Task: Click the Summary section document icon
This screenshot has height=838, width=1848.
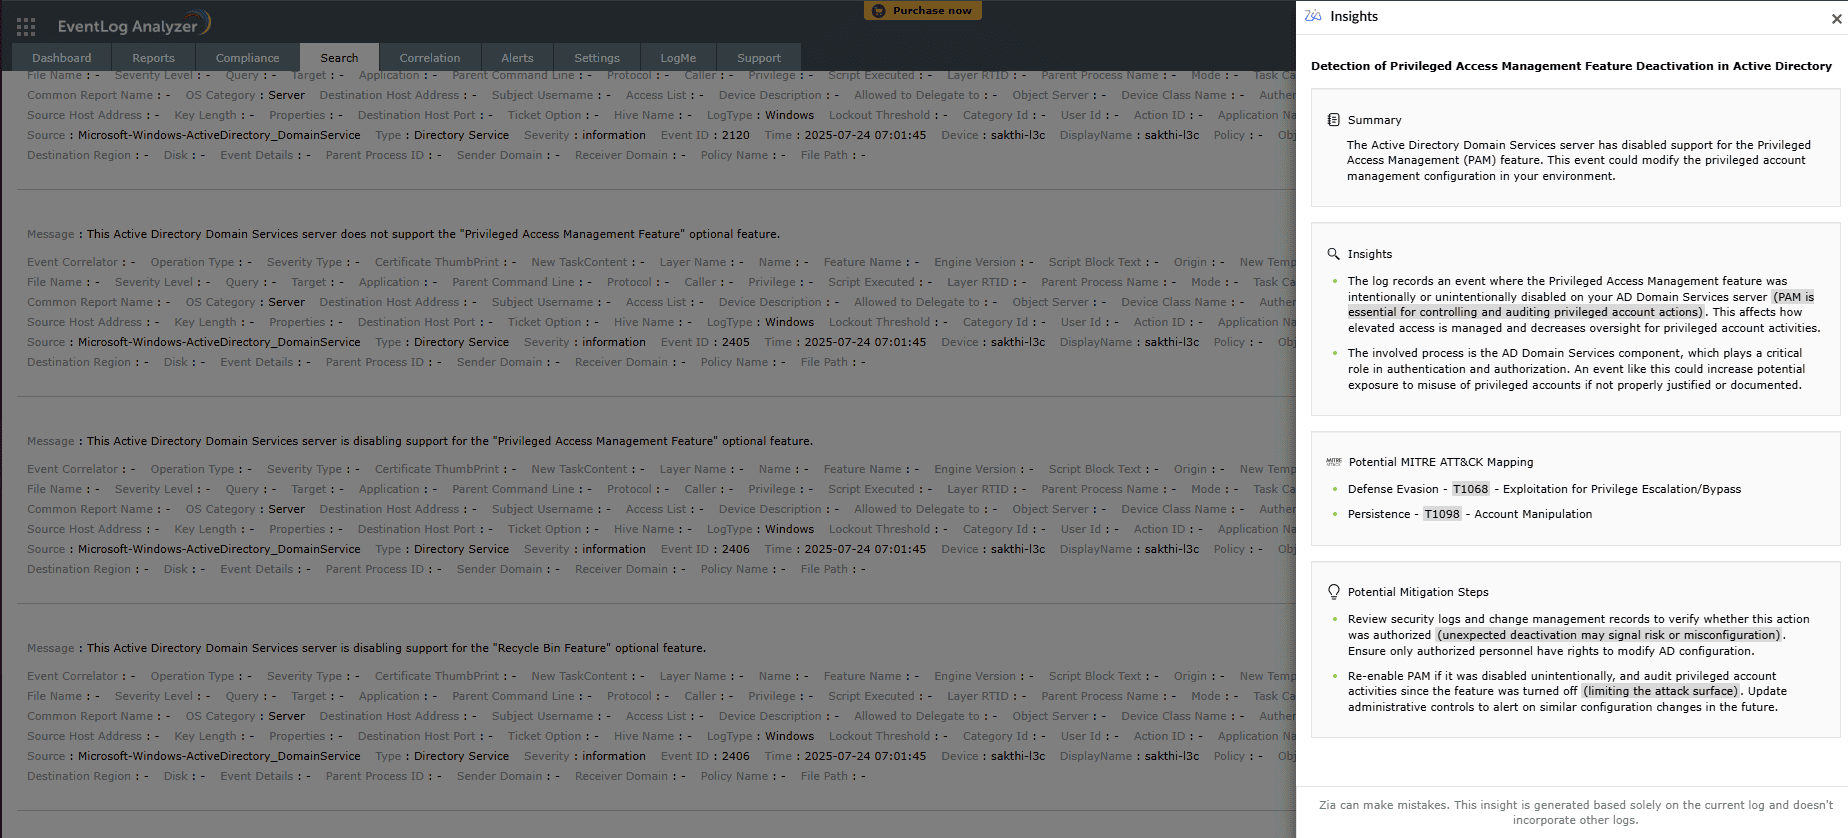Action: (x=1333, y=120)
